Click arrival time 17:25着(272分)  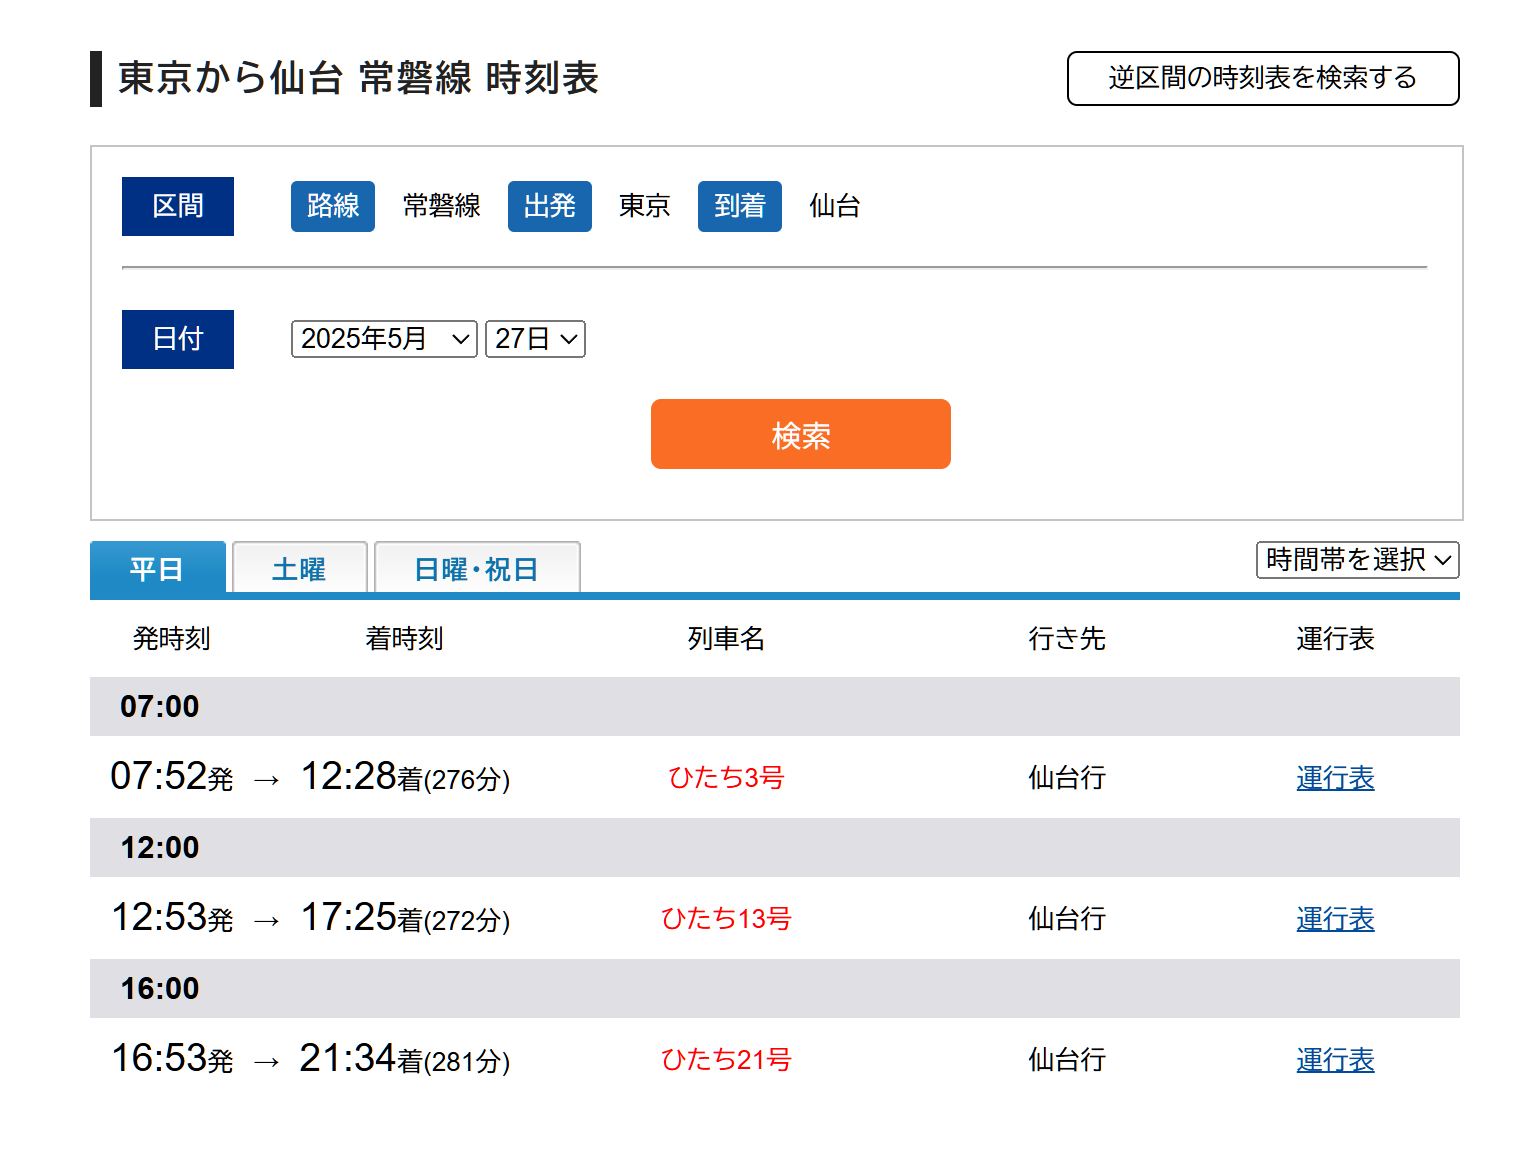405,918
